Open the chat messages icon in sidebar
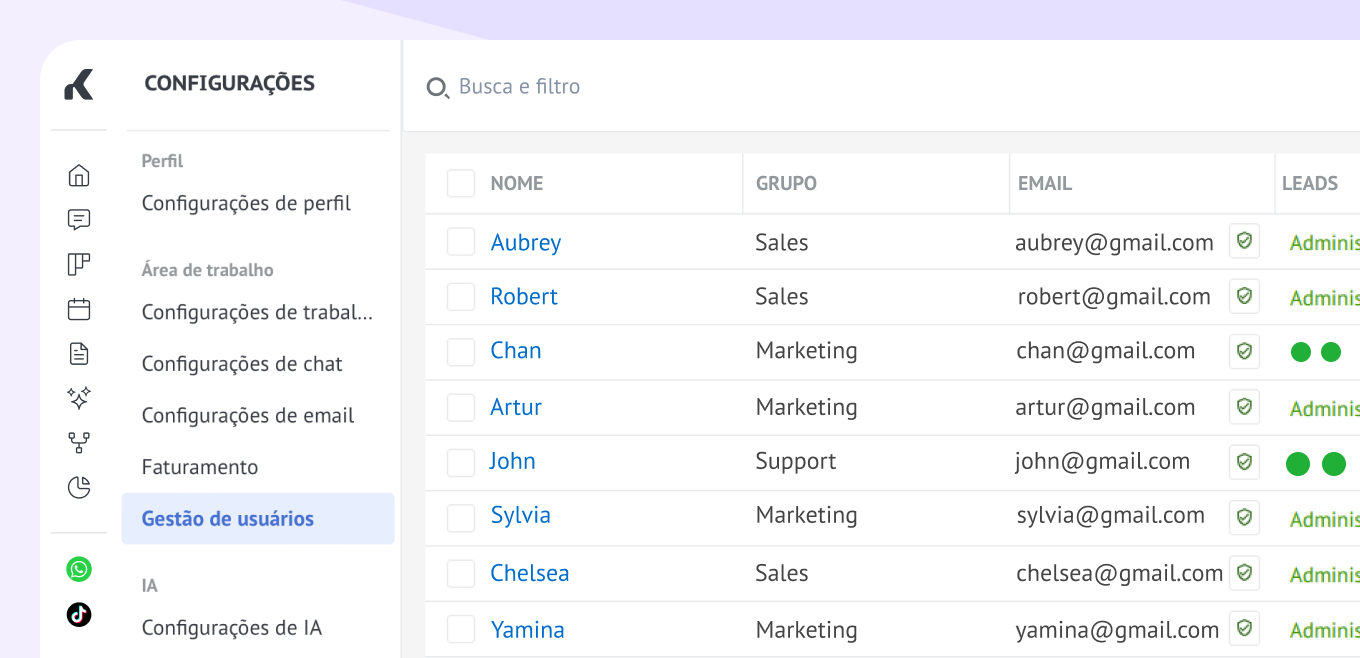The image size is (1360, 658). (79, 220)
